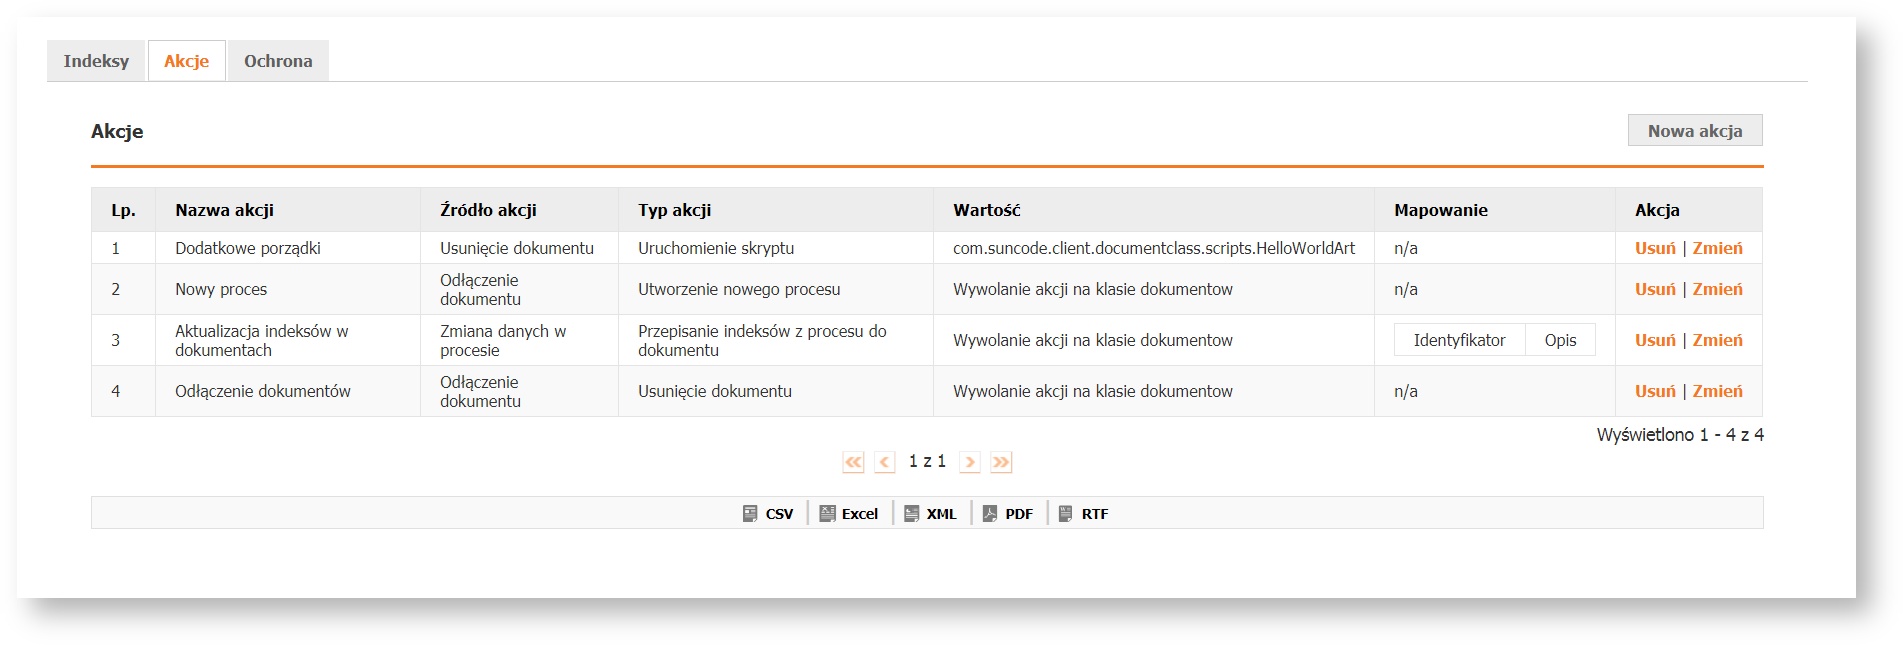Jump to the last page of results

pyautogui.click(x=1001, y=462)
